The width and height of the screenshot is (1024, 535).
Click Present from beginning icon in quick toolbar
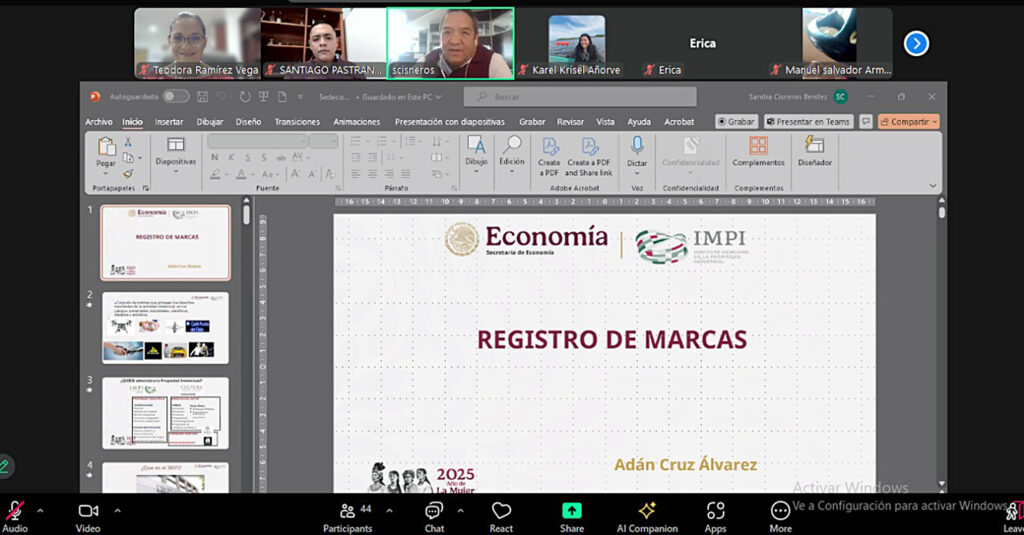pyautogui.click(x=264, y=97)
